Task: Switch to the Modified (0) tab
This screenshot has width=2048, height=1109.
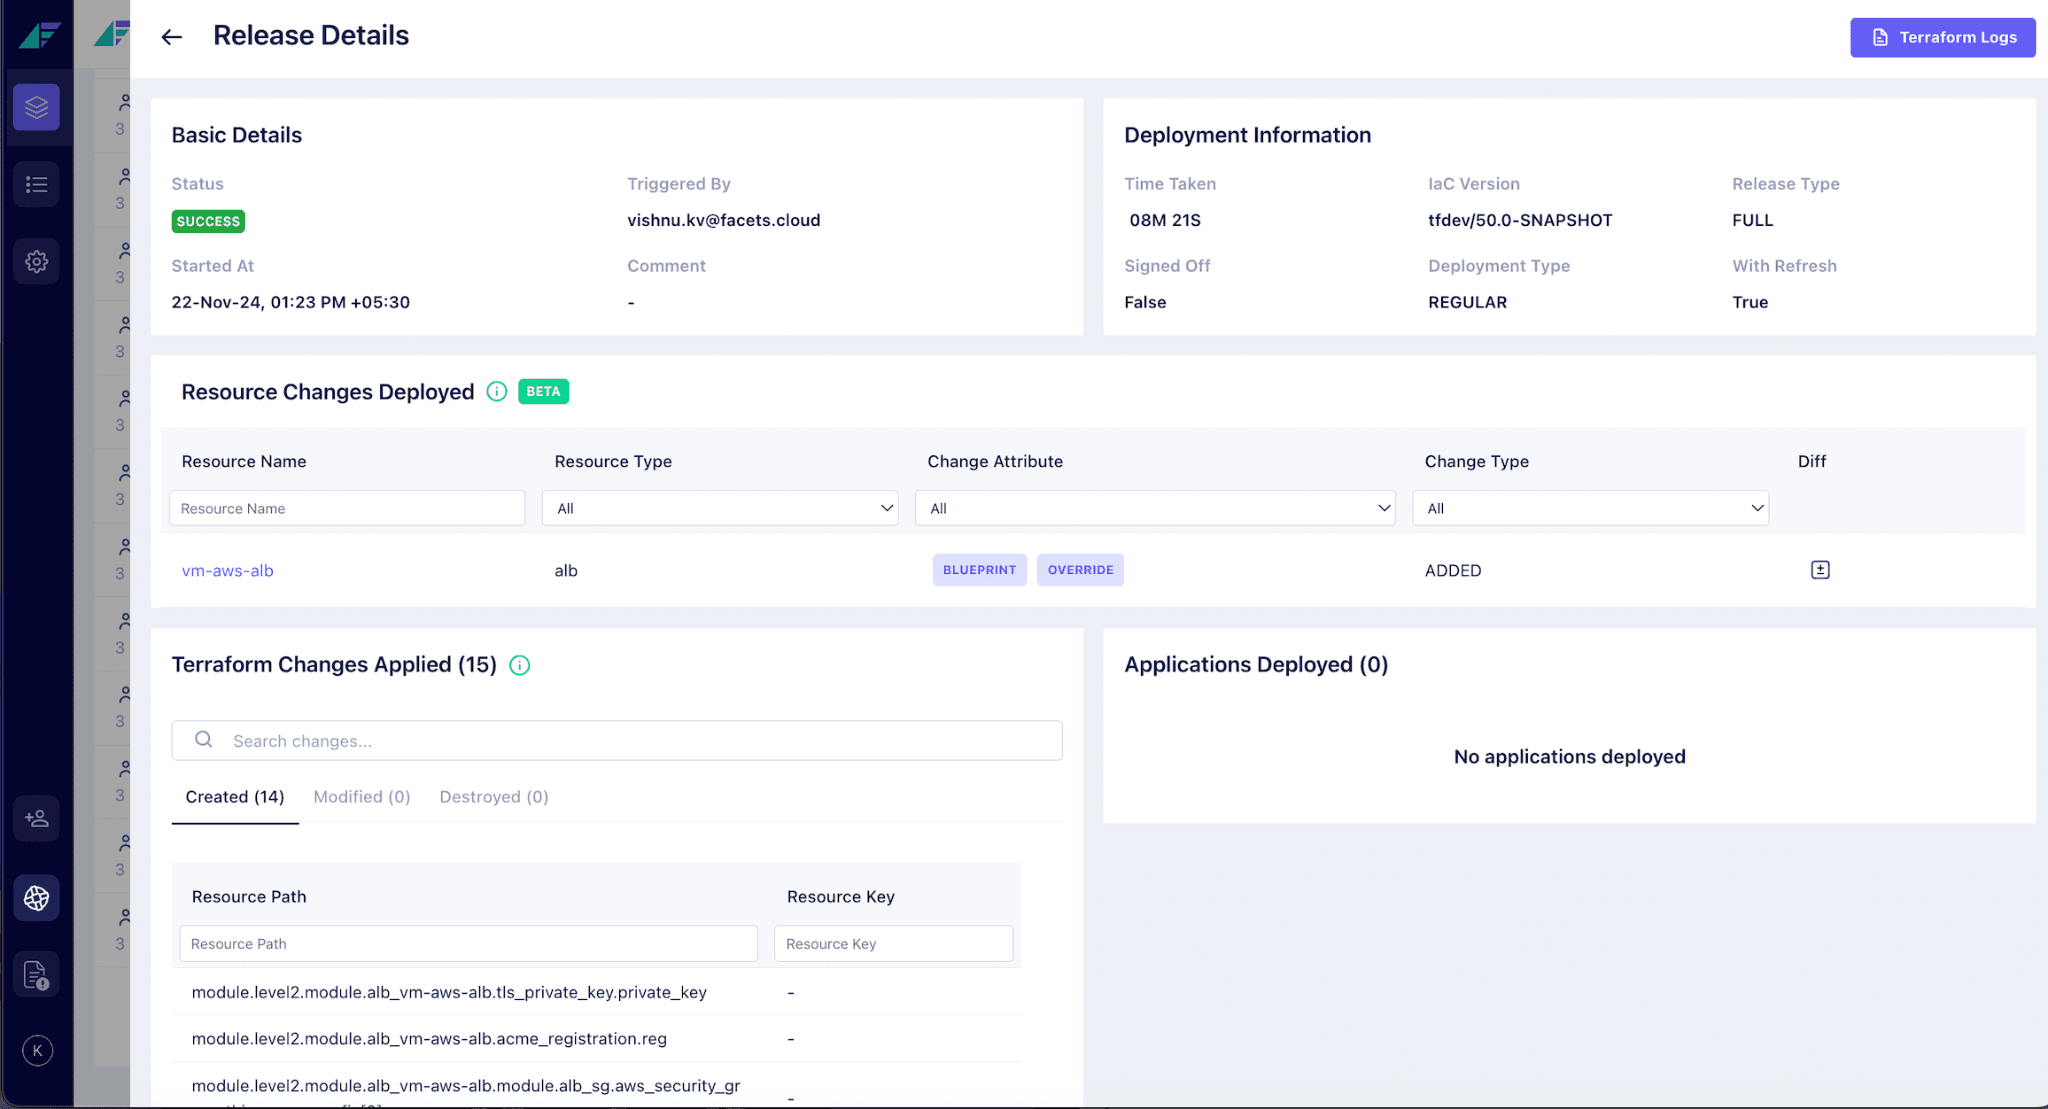Action: tap(362, 797)
